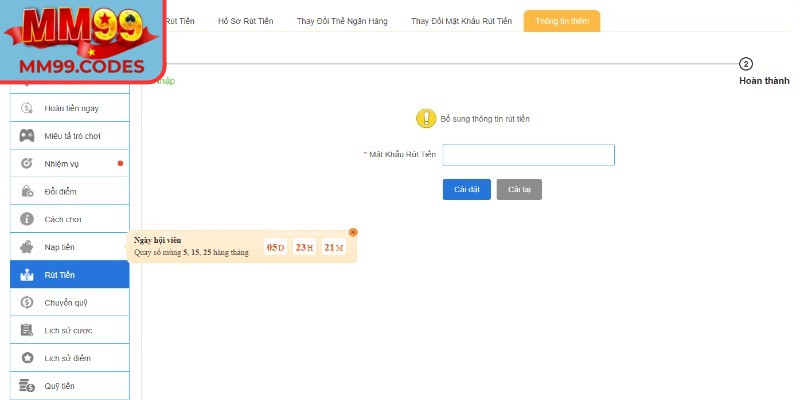
Task: Select Đổi điểm from the sidebar
Action: pyautogui.click(x=70, y=191)
